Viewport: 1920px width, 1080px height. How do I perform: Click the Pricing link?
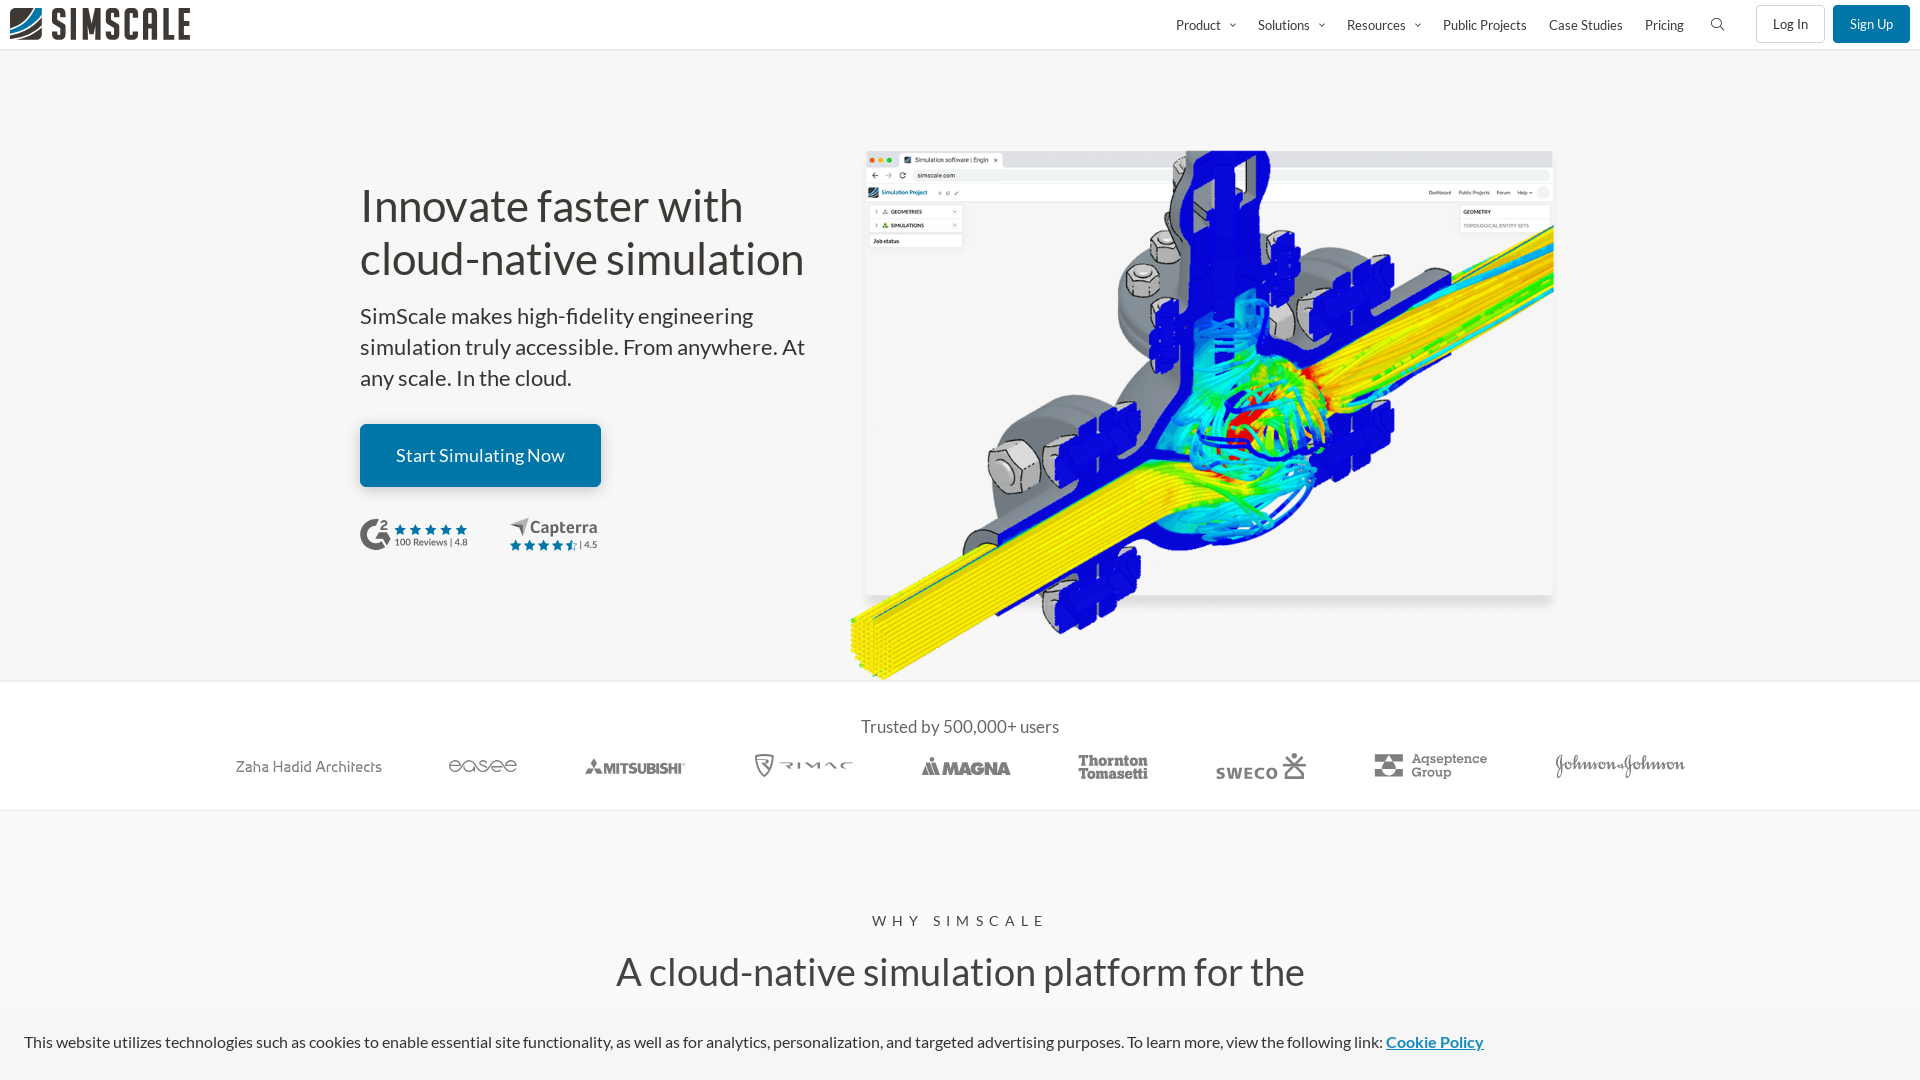(x=1663, y=24)
